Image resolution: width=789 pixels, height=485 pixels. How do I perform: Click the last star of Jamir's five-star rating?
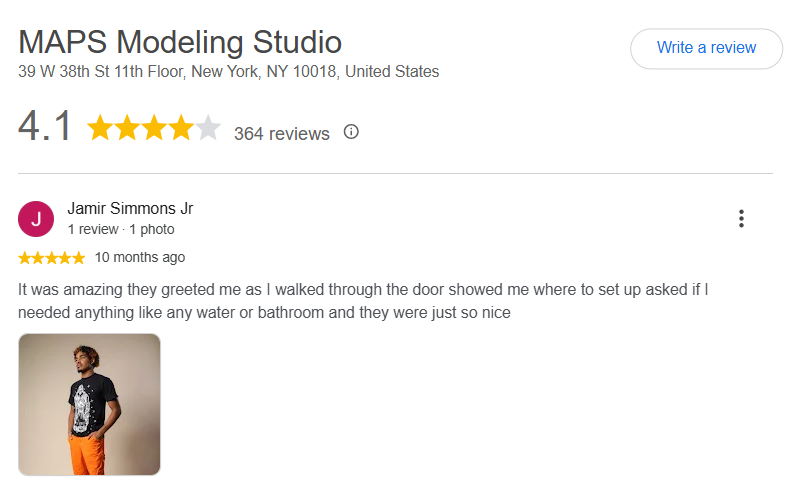point(78,258)
